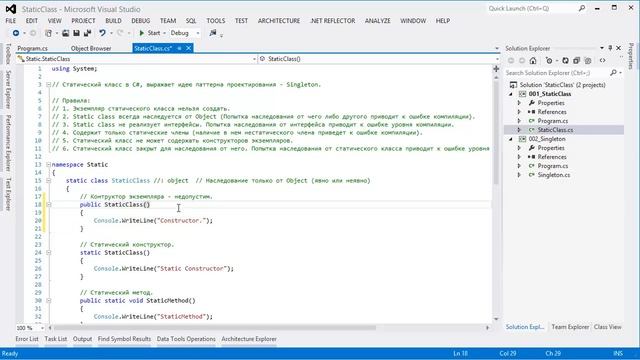Click the Quick Launch magnifier icon
640x360 pixels.
pos(582,8)
